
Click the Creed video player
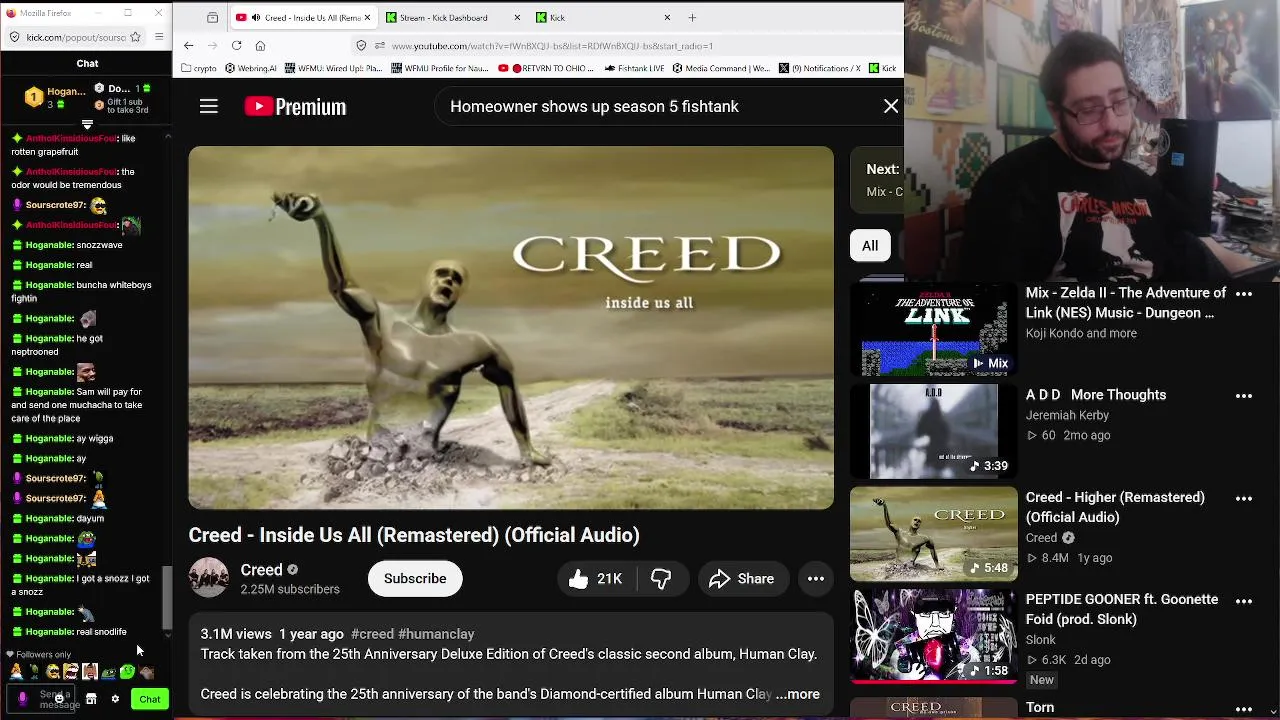511,328
